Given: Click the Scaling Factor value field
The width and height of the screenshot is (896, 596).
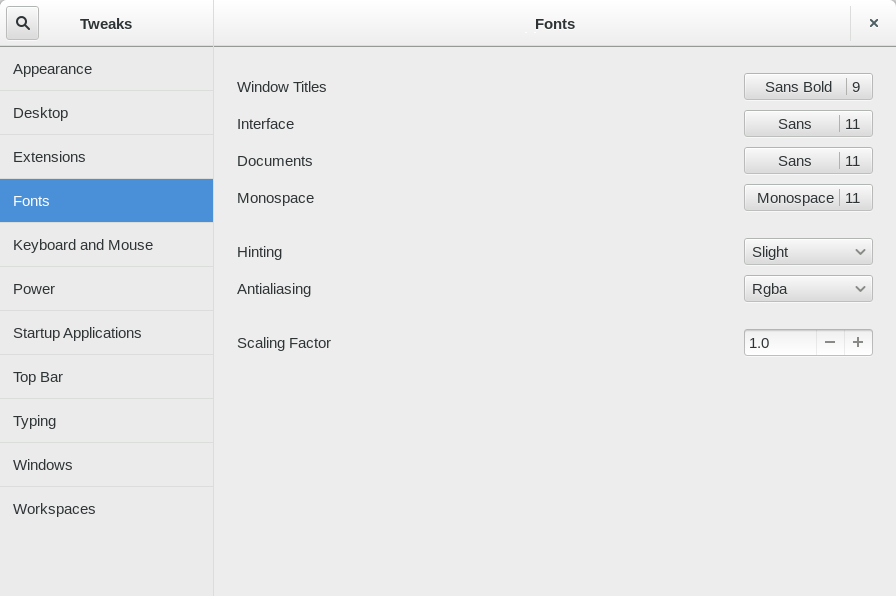Looking at the screenshot, I should tap(781, 342).
